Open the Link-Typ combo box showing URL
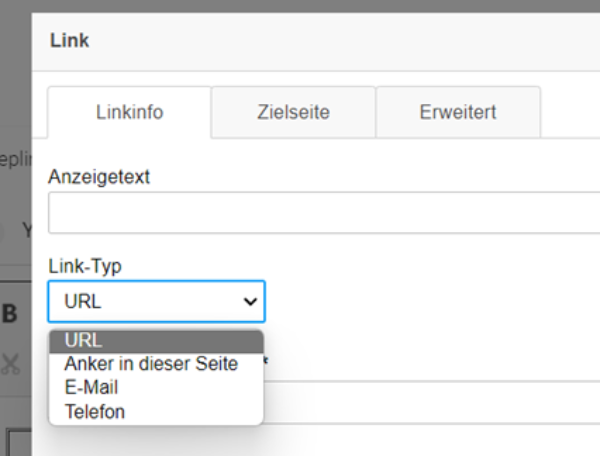The width and height of the screenshot is (600, 456). 157,301
